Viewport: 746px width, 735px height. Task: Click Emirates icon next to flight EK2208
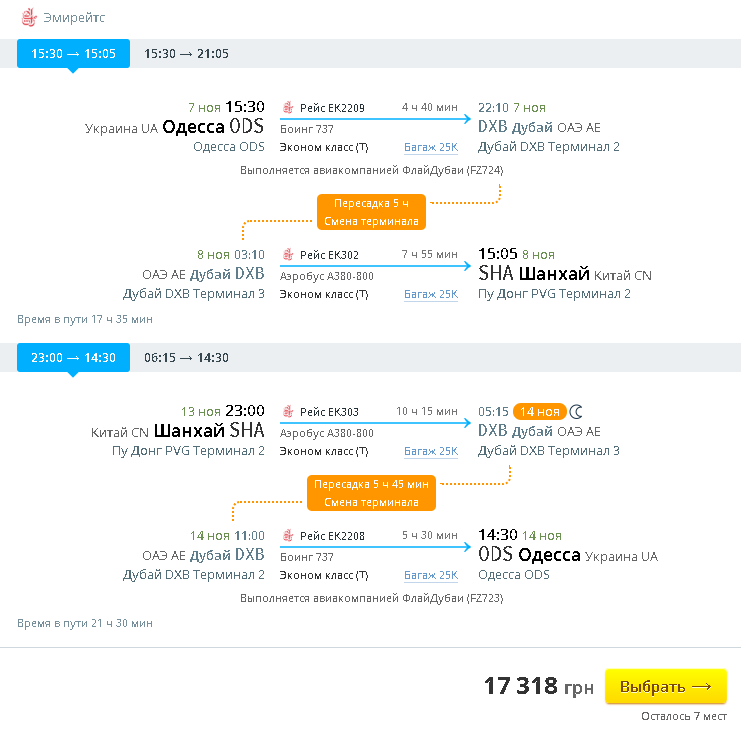click(x=288, y=536)
